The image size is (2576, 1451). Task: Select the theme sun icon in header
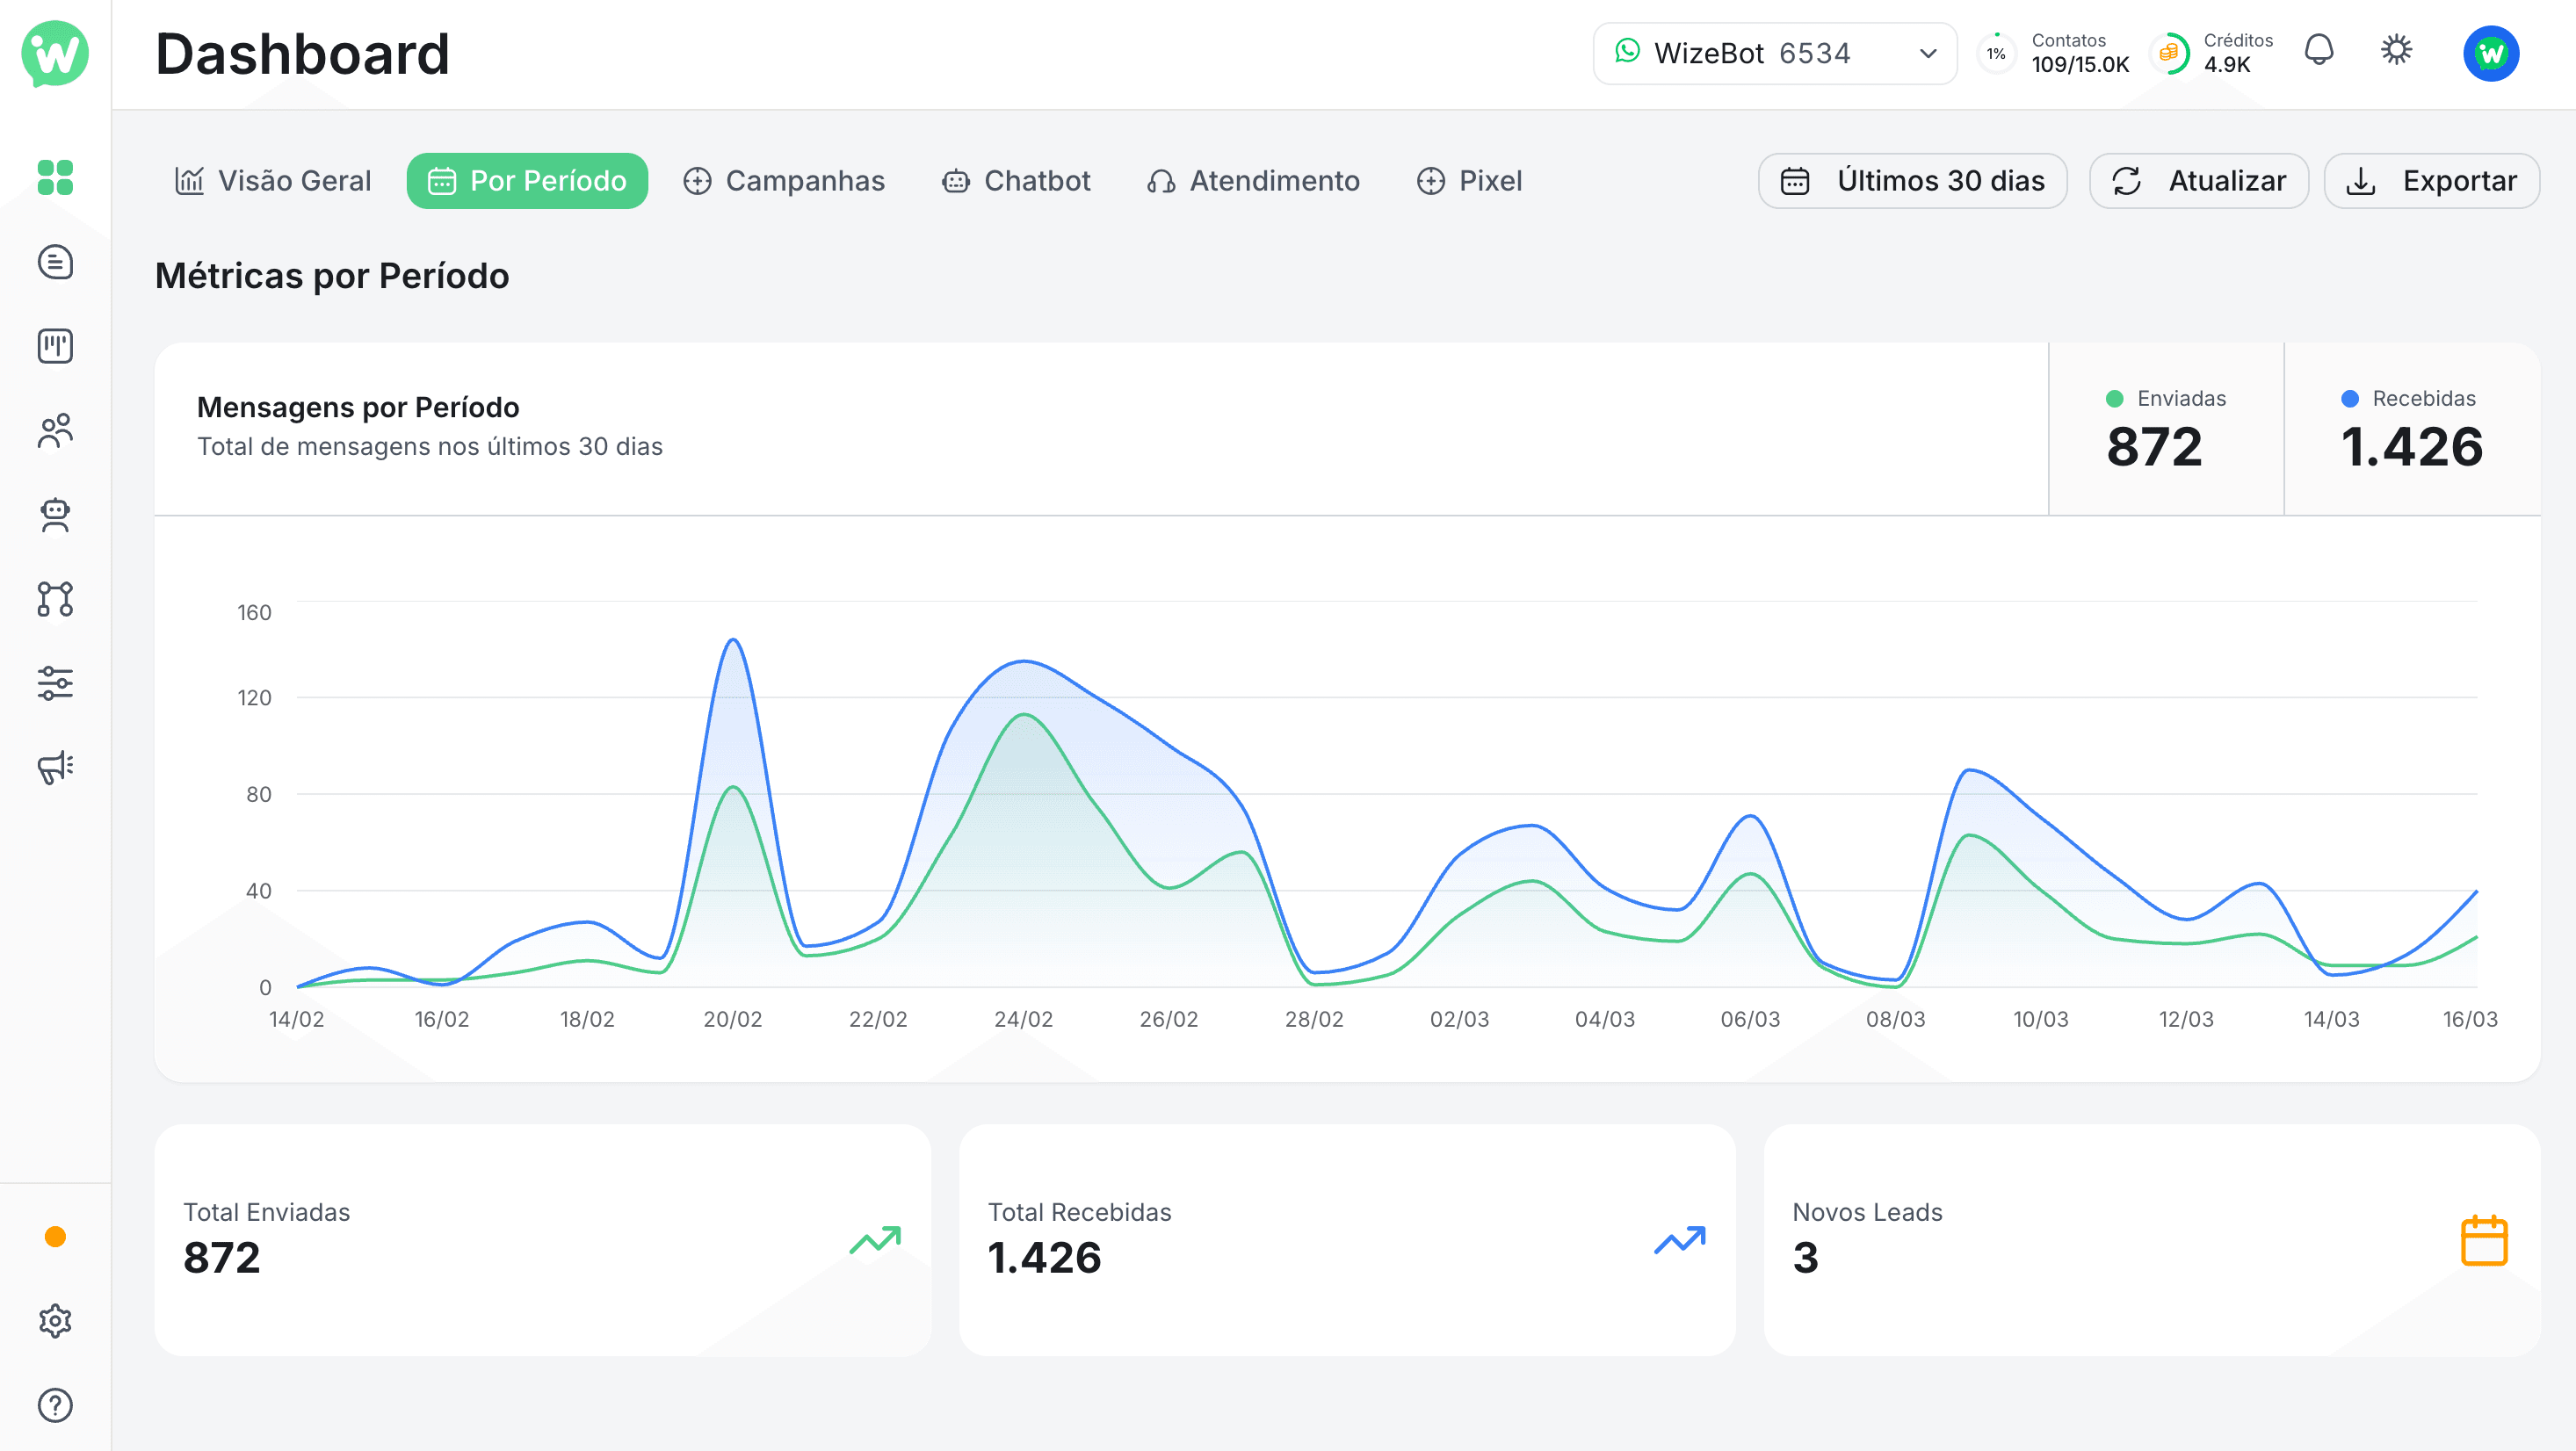[x=2396, y=52]
